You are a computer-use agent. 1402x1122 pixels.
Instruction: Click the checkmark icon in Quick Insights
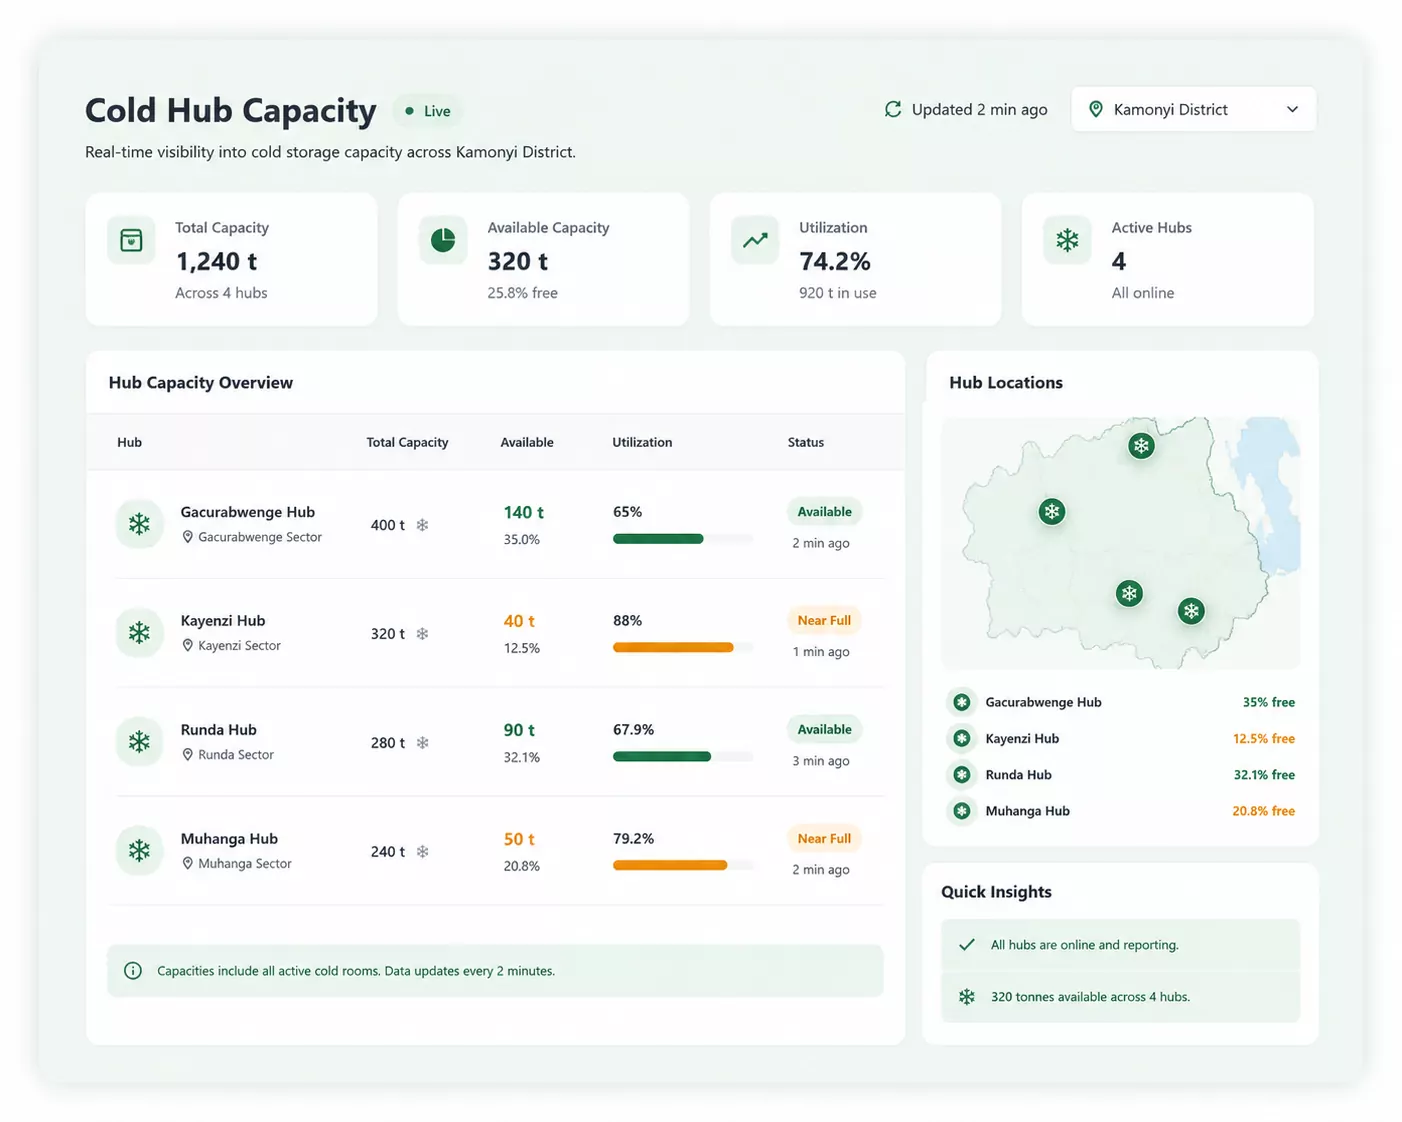click(967, 945)
